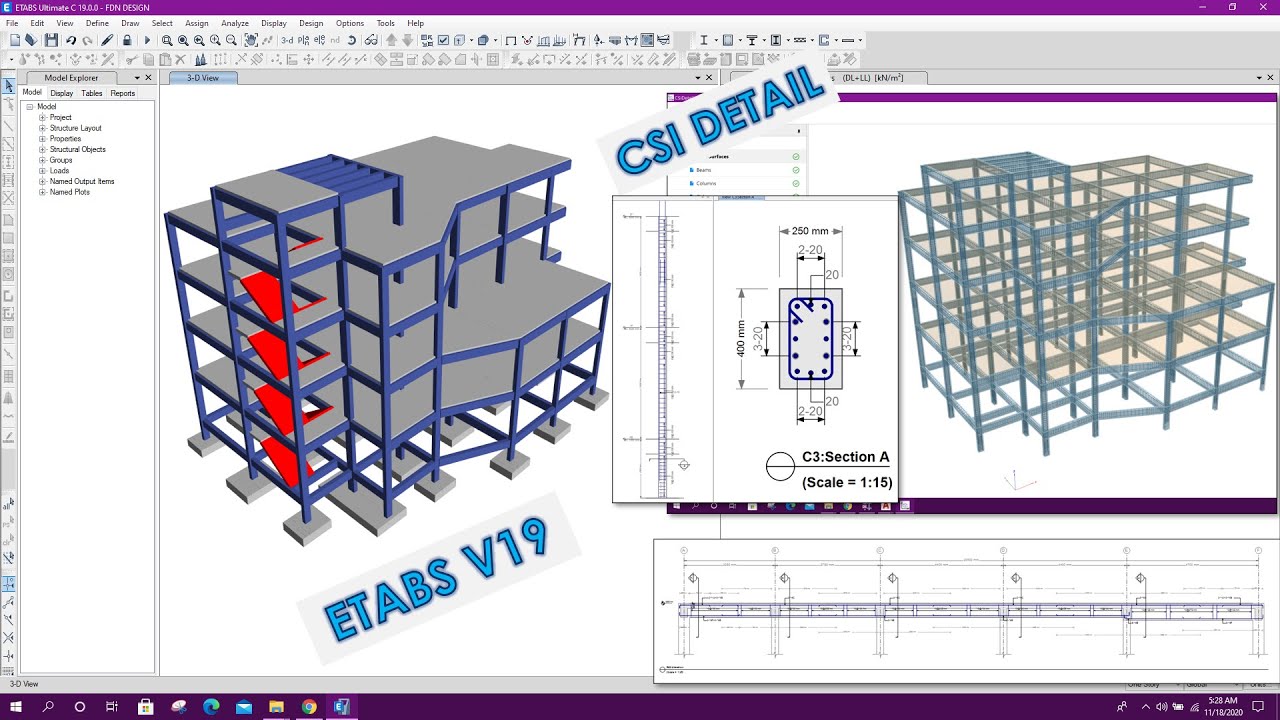Image resolution: width=1280 pixels, height=720 pixels.
Task: Open the Design menu
Action: (311, 23)
